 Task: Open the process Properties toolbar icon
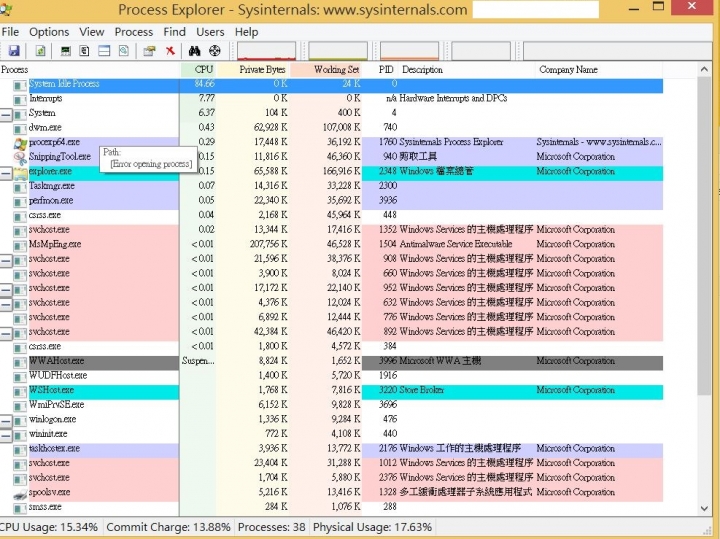tap(149, 51)
